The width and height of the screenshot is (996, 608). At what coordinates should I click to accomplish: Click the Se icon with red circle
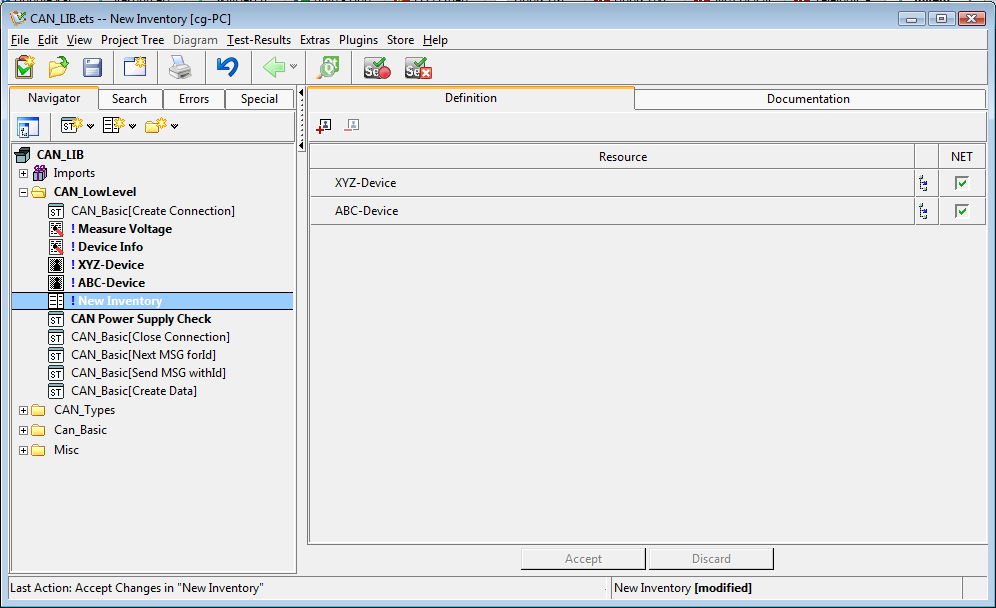(x=376, y=67)
